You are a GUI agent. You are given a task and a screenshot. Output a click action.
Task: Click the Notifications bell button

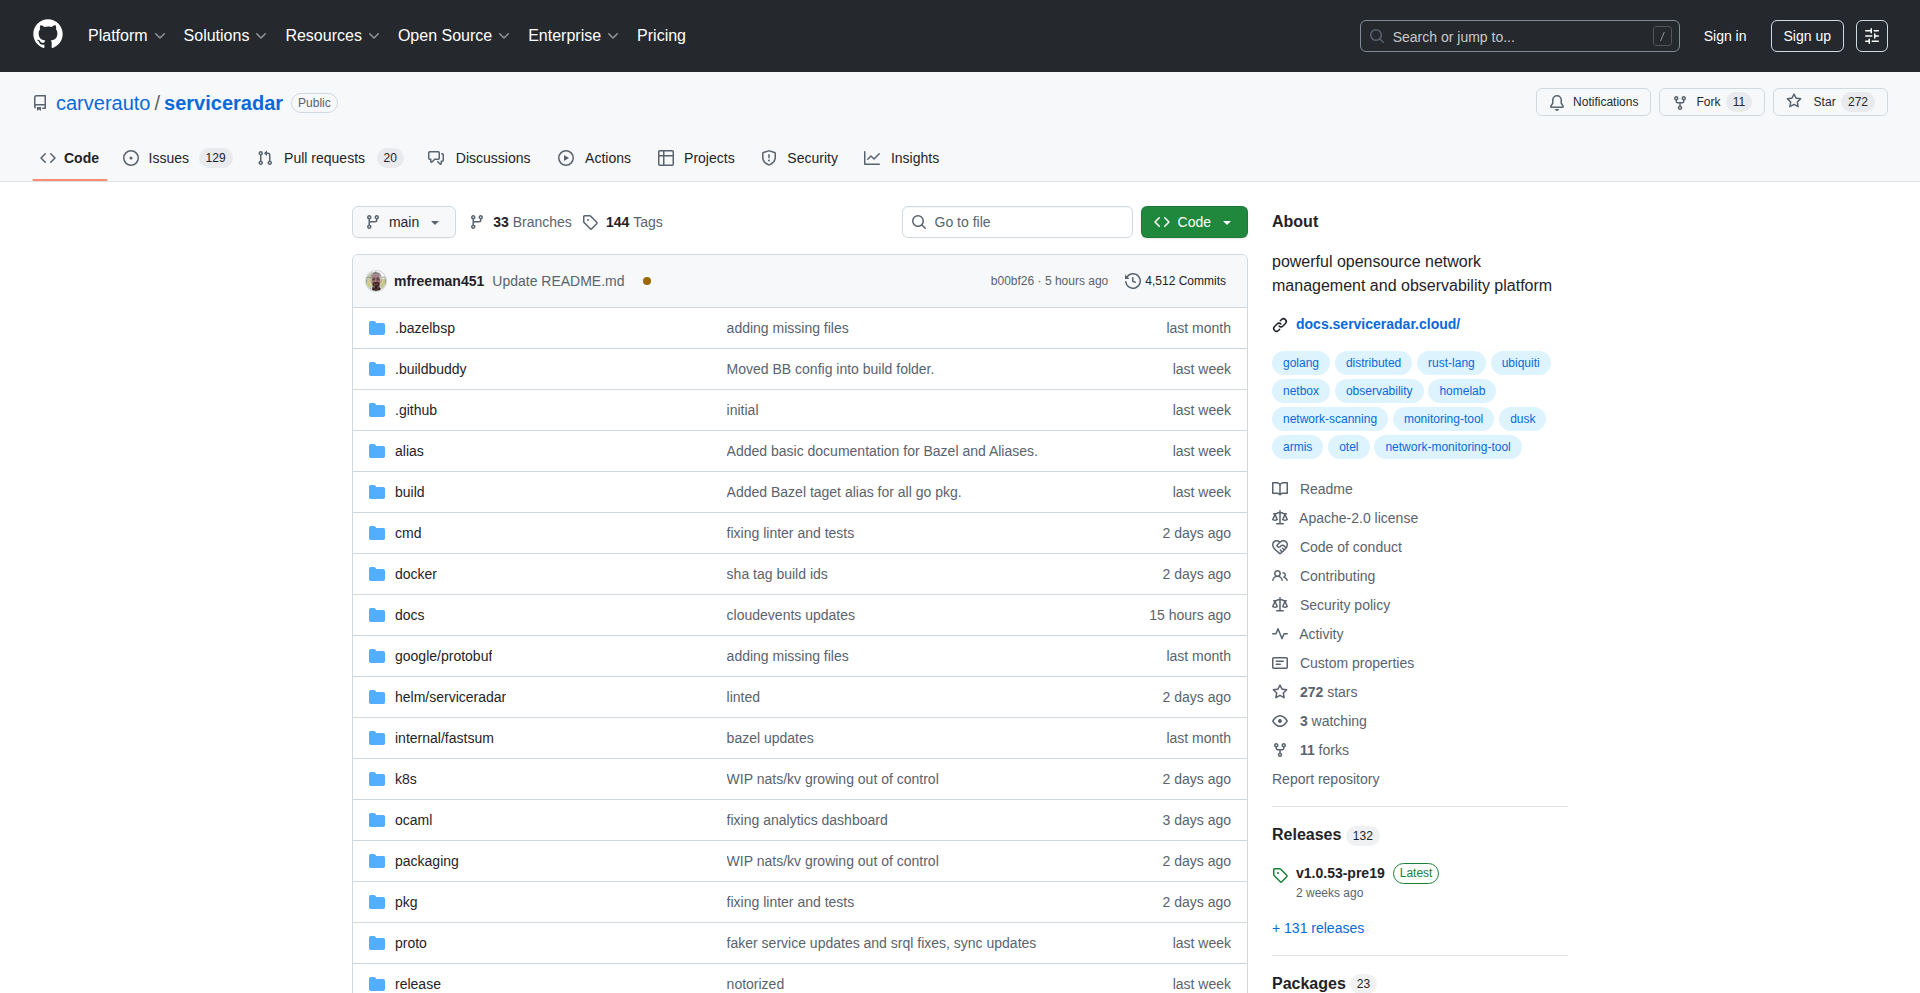click(x=1593, y=102)
